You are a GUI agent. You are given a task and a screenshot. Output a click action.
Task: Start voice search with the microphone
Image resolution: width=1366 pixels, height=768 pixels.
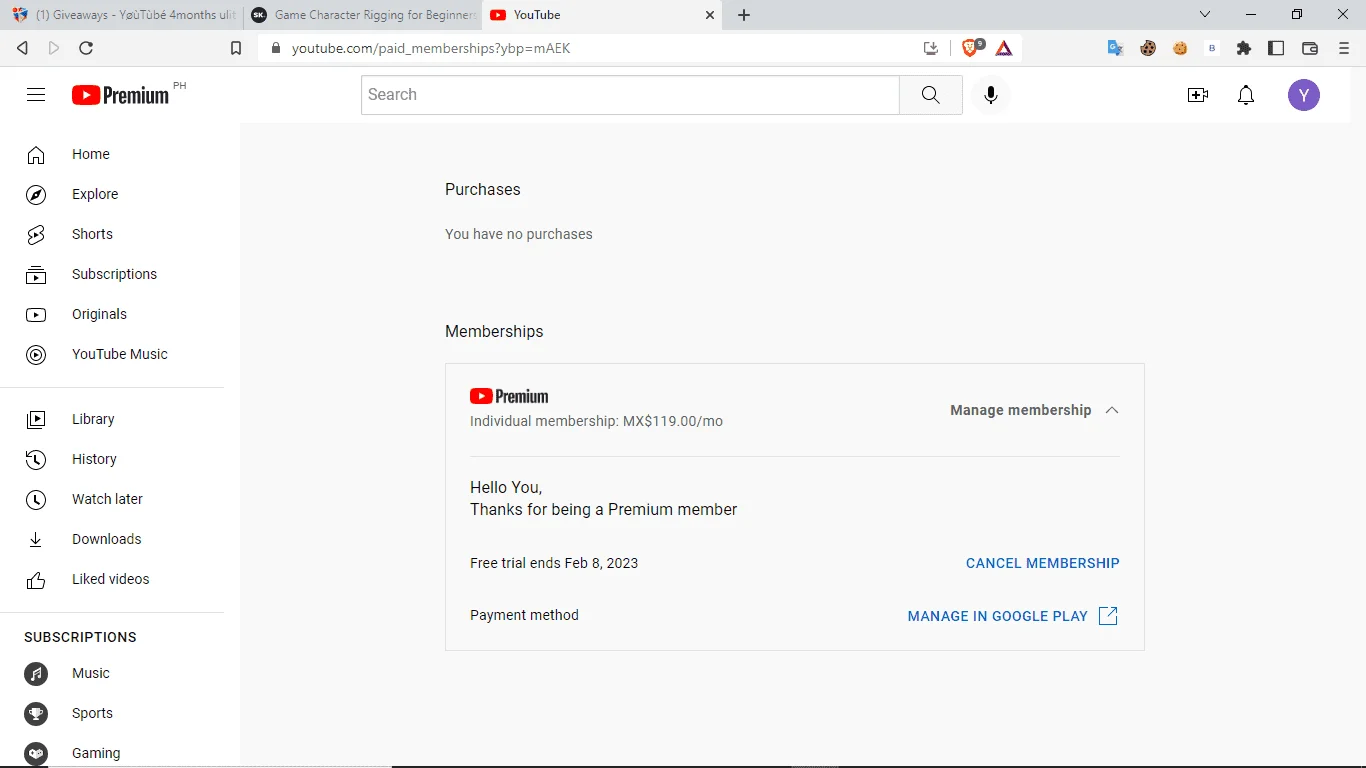(990, 95)
